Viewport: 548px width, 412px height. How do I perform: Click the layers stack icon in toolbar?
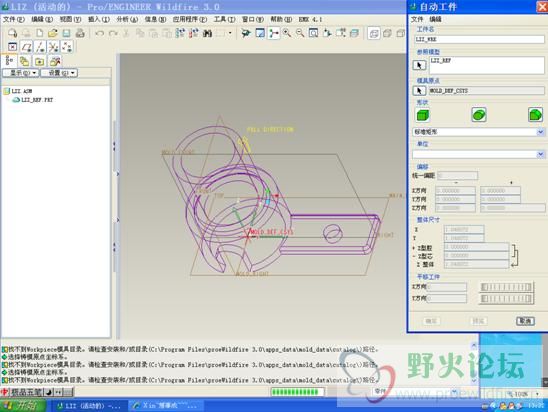coord(354,33)
